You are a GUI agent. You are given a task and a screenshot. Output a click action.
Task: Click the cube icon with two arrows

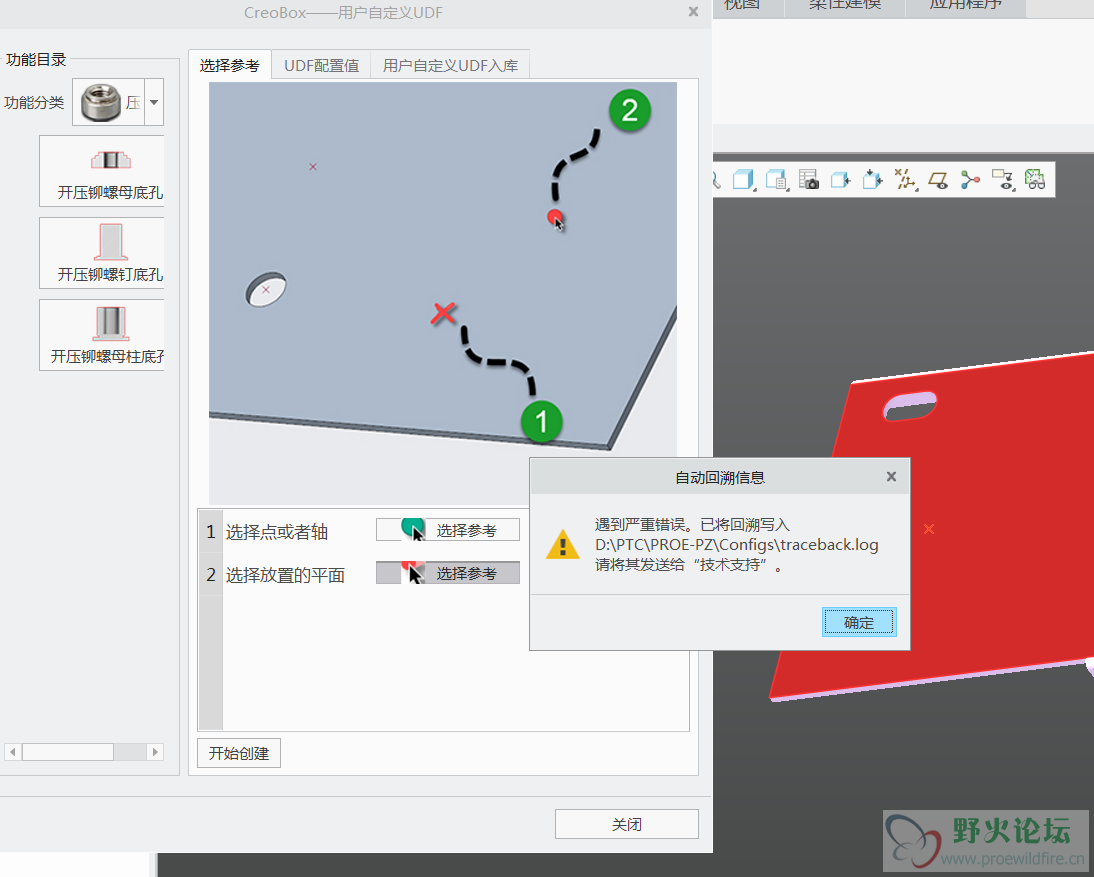(872, 180)
